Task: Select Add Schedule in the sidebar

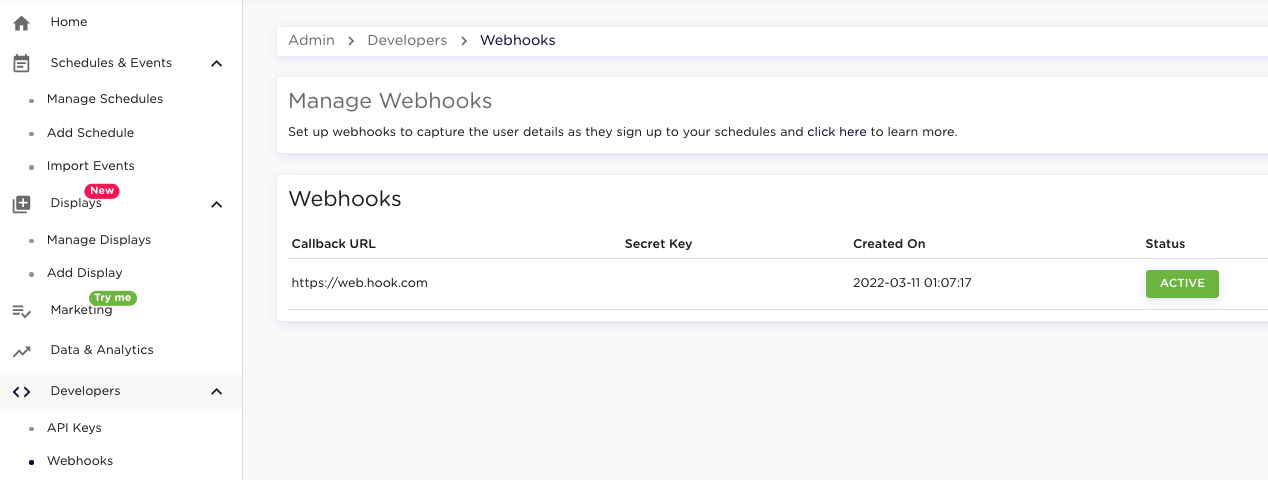Action: point(90,133)
